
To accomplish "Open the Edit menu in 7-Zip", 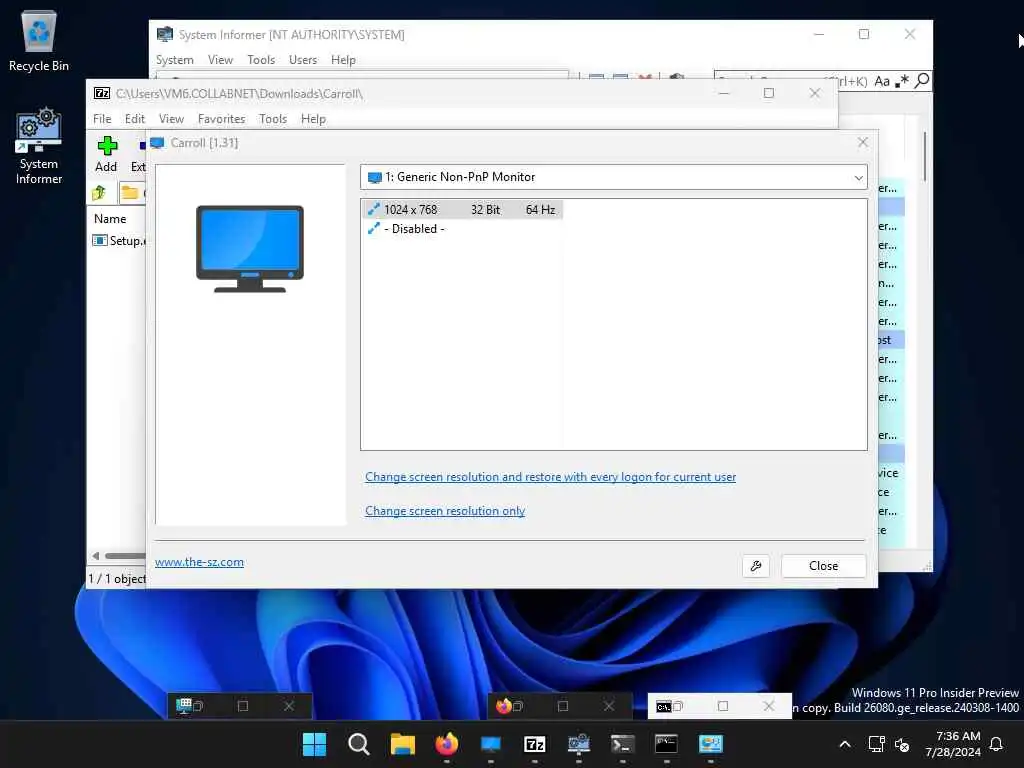I will tap(135, 119).
